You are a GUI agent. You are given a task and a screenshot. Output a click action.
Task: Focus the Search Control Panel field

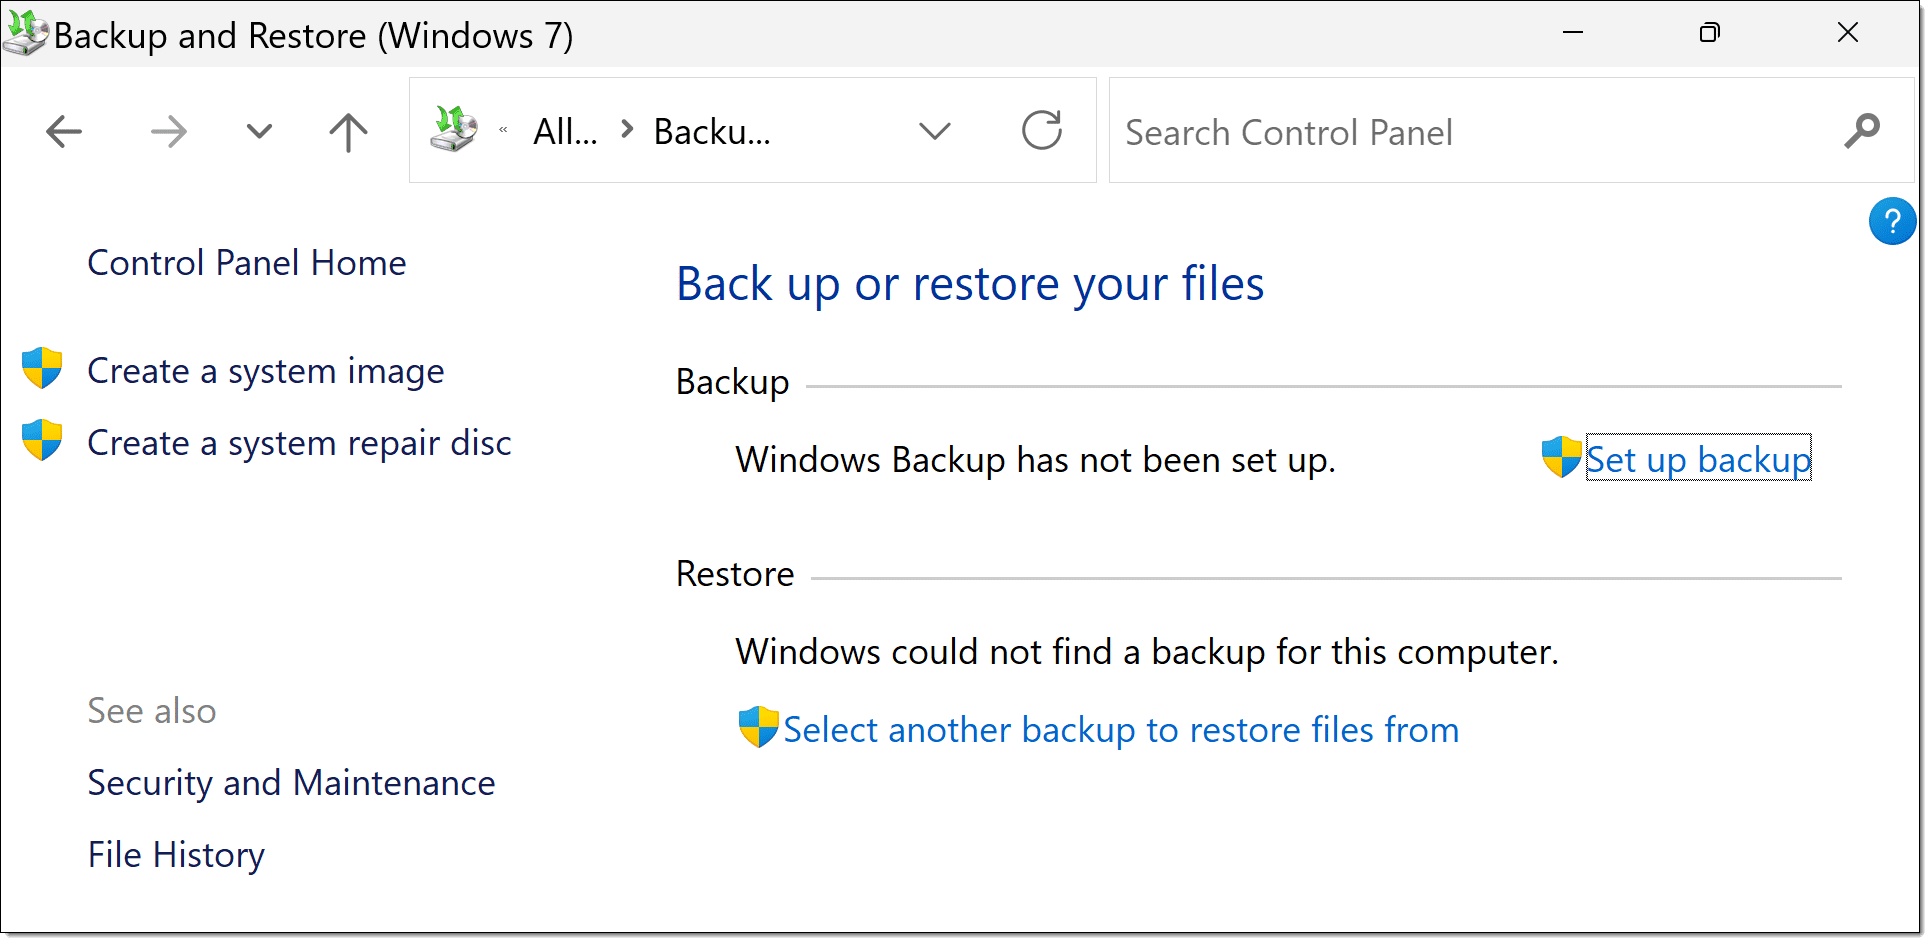[1470, 132]
